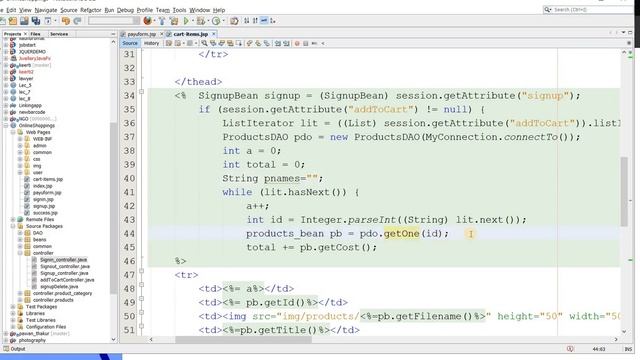Open the Tools menu
This screenshot has width=640, height=360.
pos(179,10)
